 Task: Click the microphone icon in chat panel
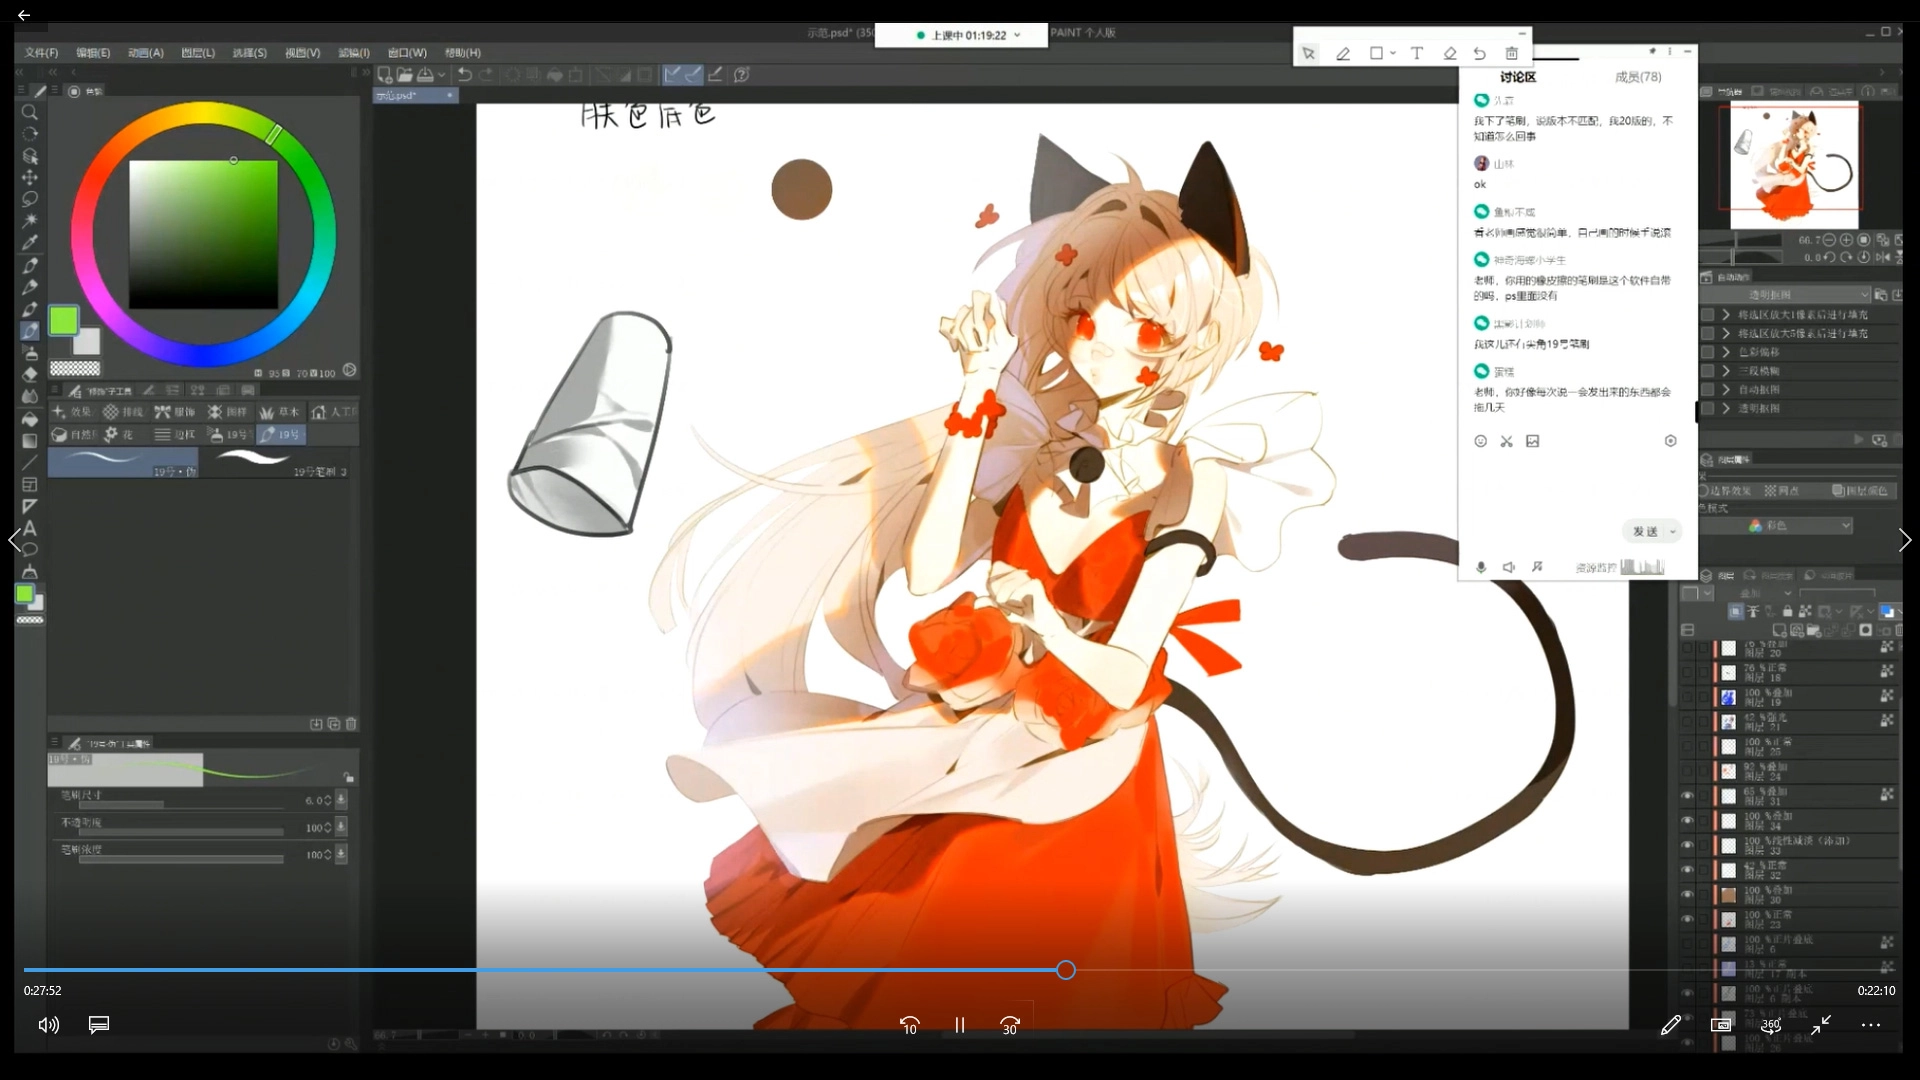[x=1481, y=567]
